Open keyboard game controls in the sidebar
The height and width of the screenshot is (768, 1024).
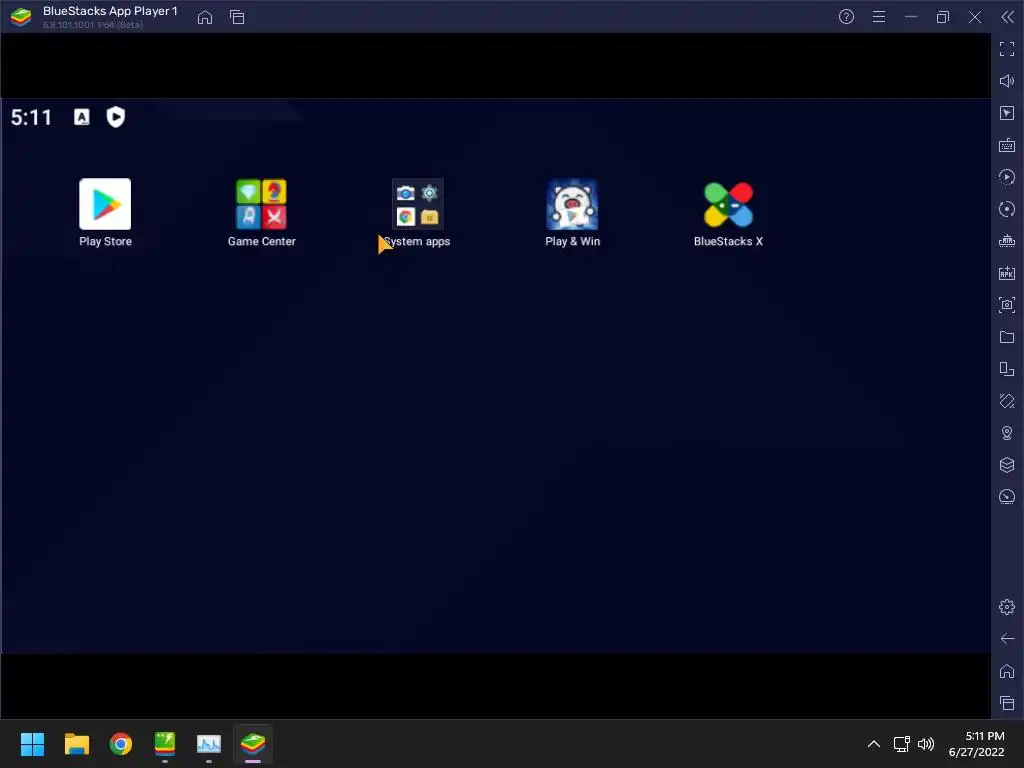click(1007, 145)
